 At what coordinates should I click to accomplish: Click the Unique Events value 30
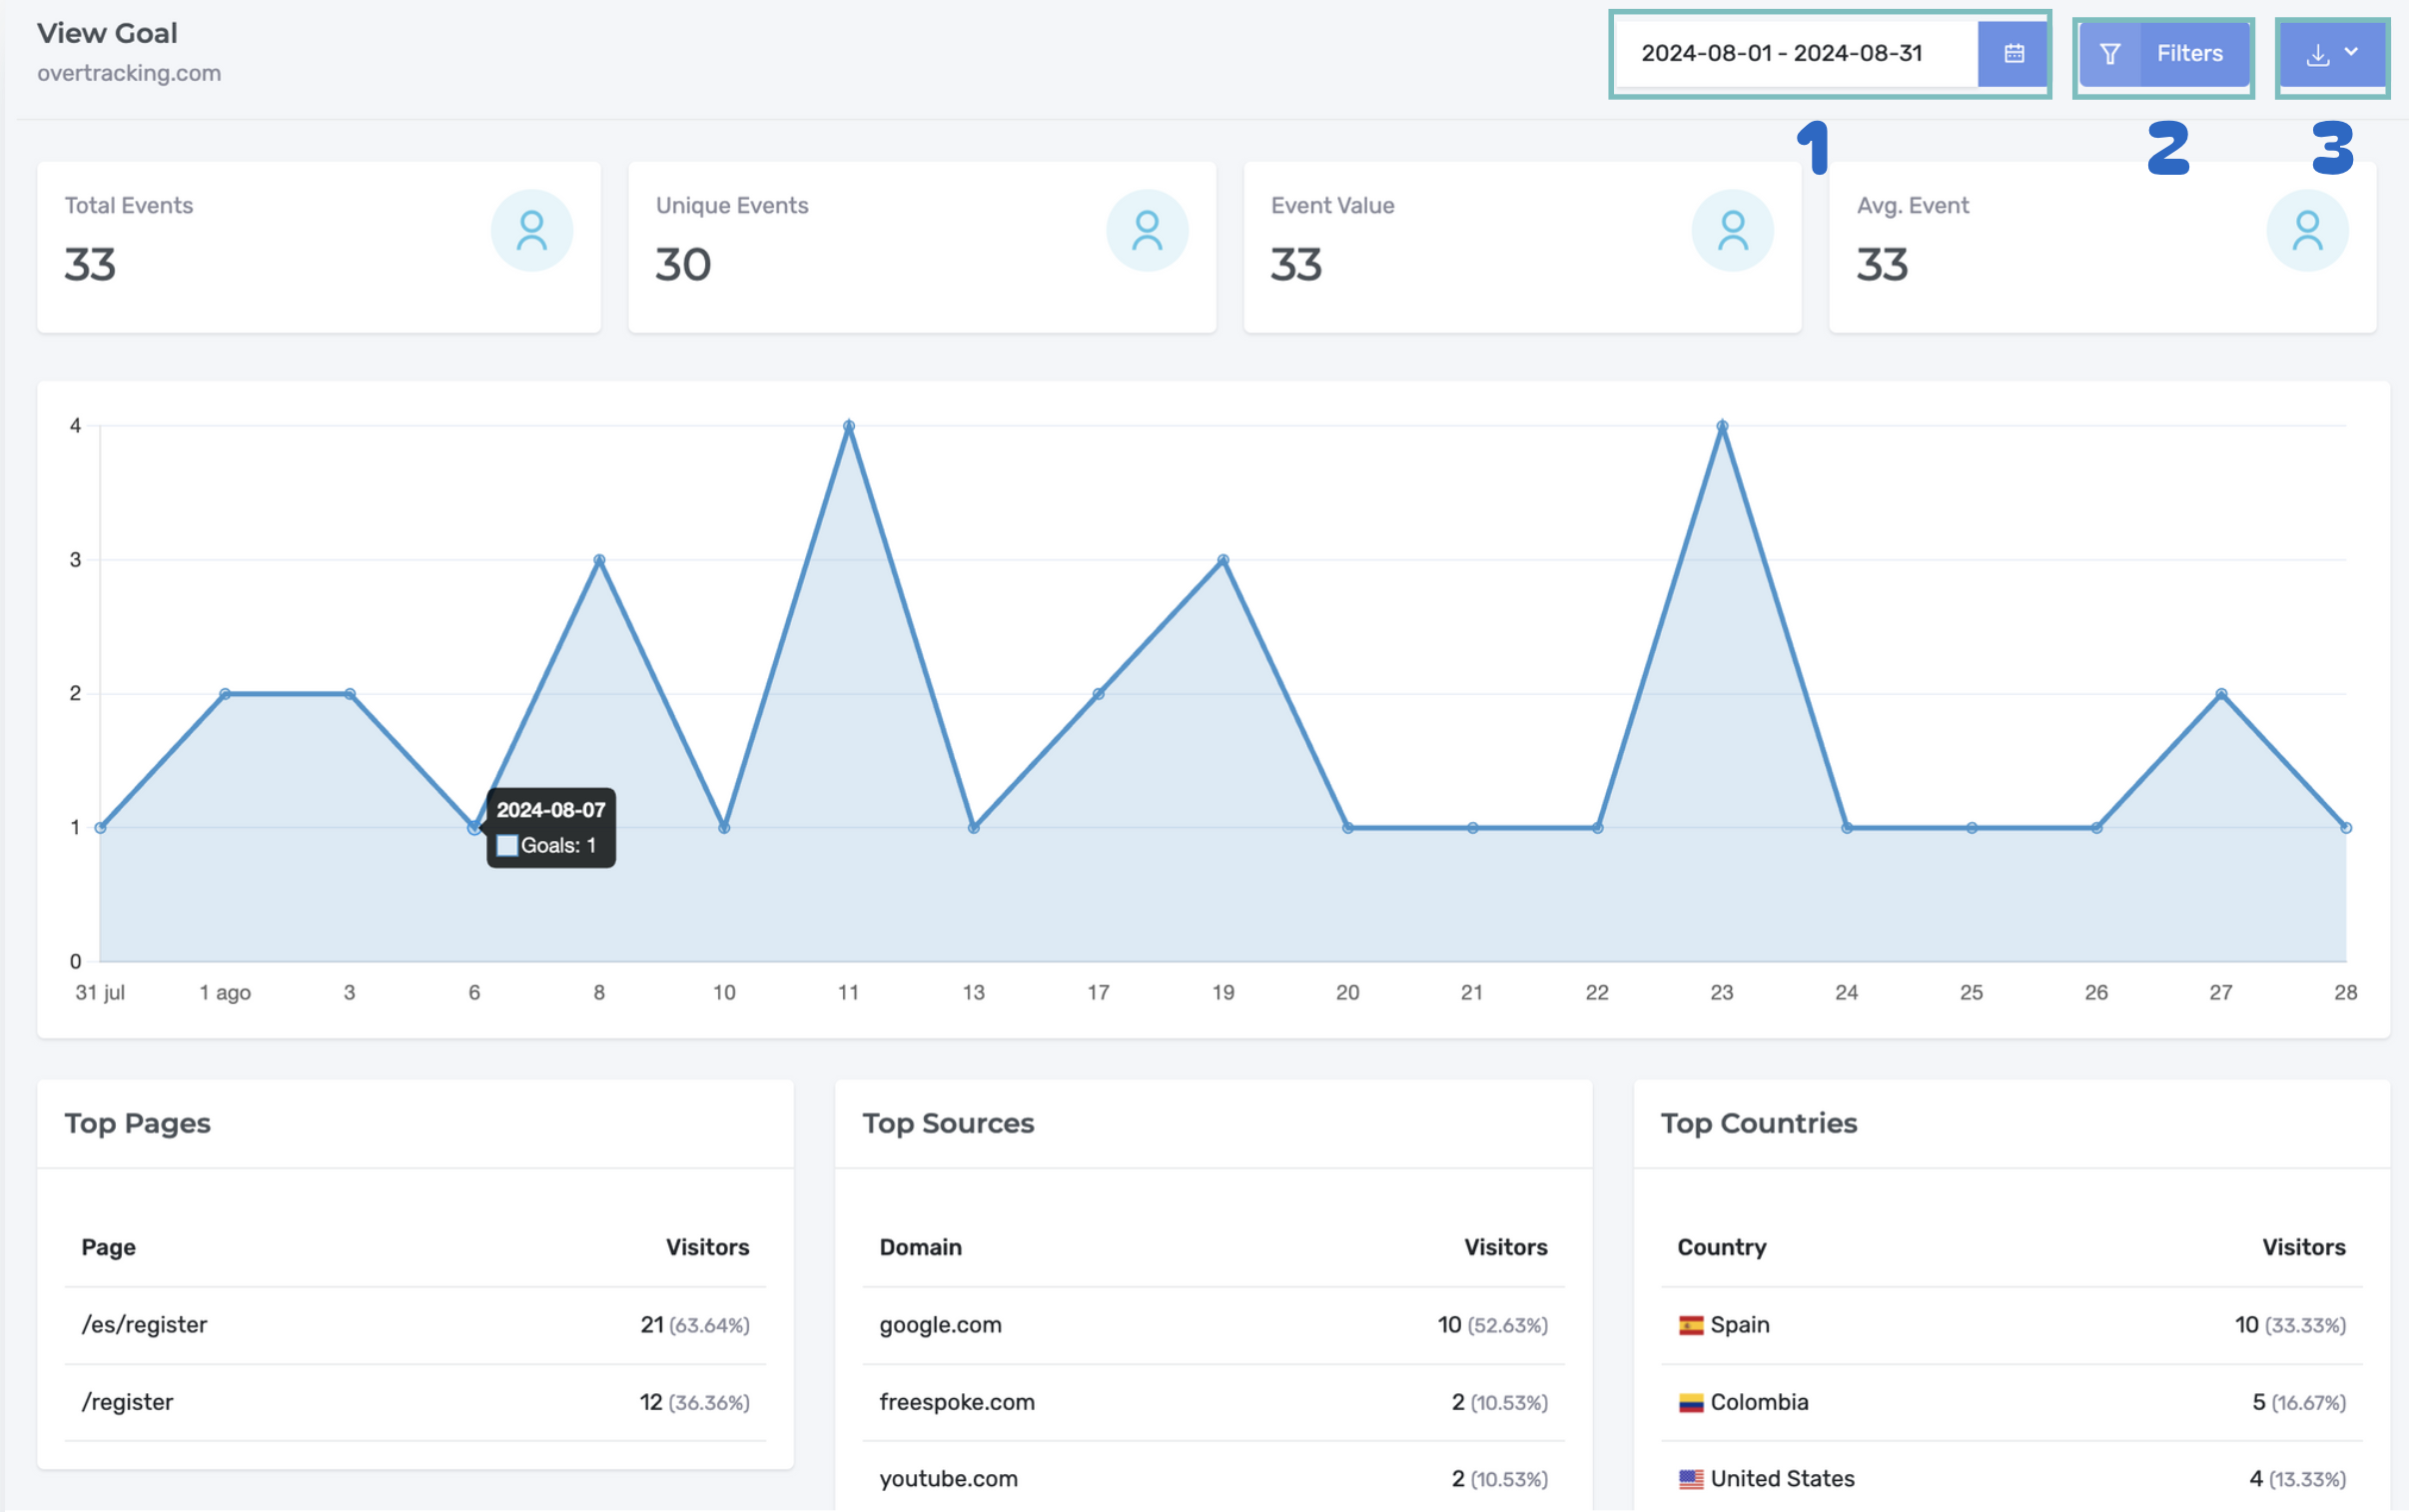tap(683, 265)
